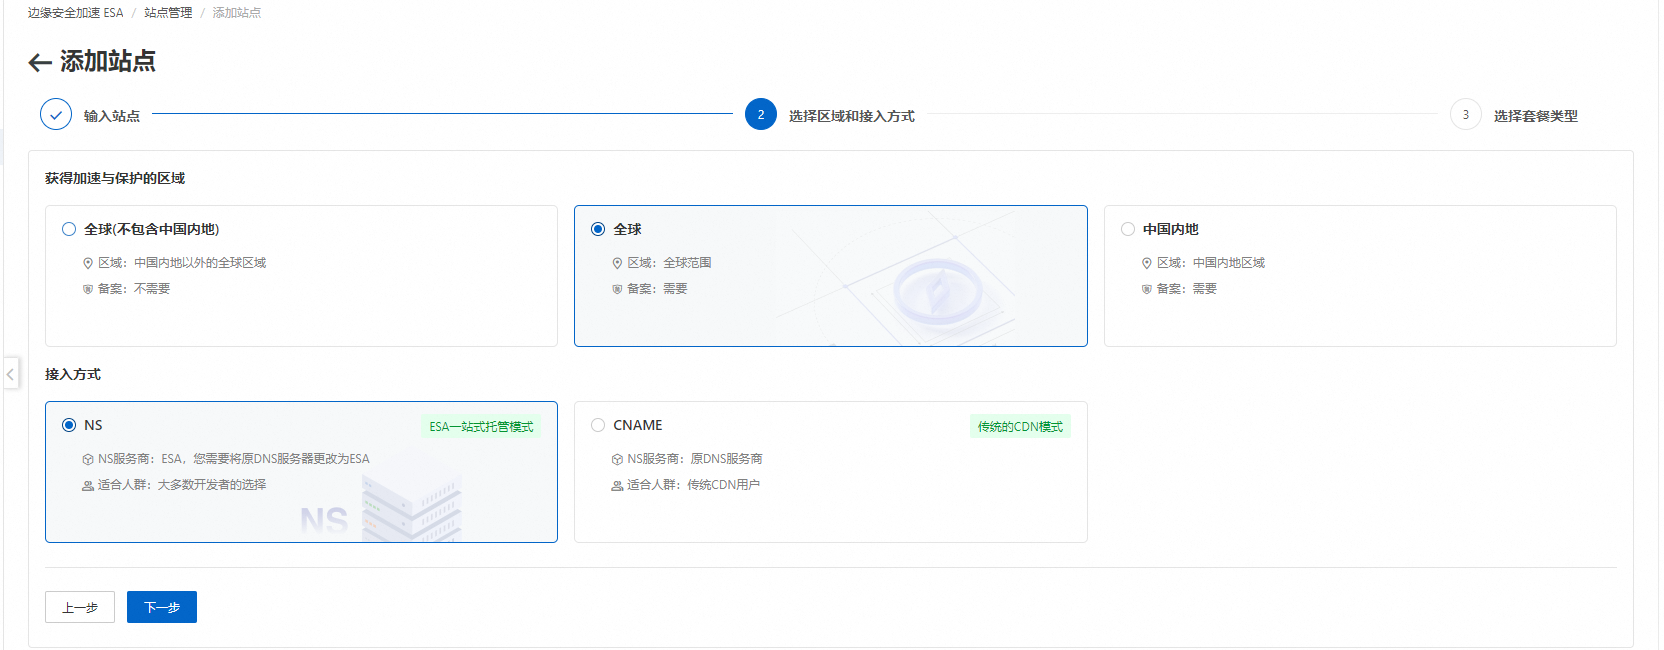
Task: Select the NS access method radio
Action: pos(69,425)
